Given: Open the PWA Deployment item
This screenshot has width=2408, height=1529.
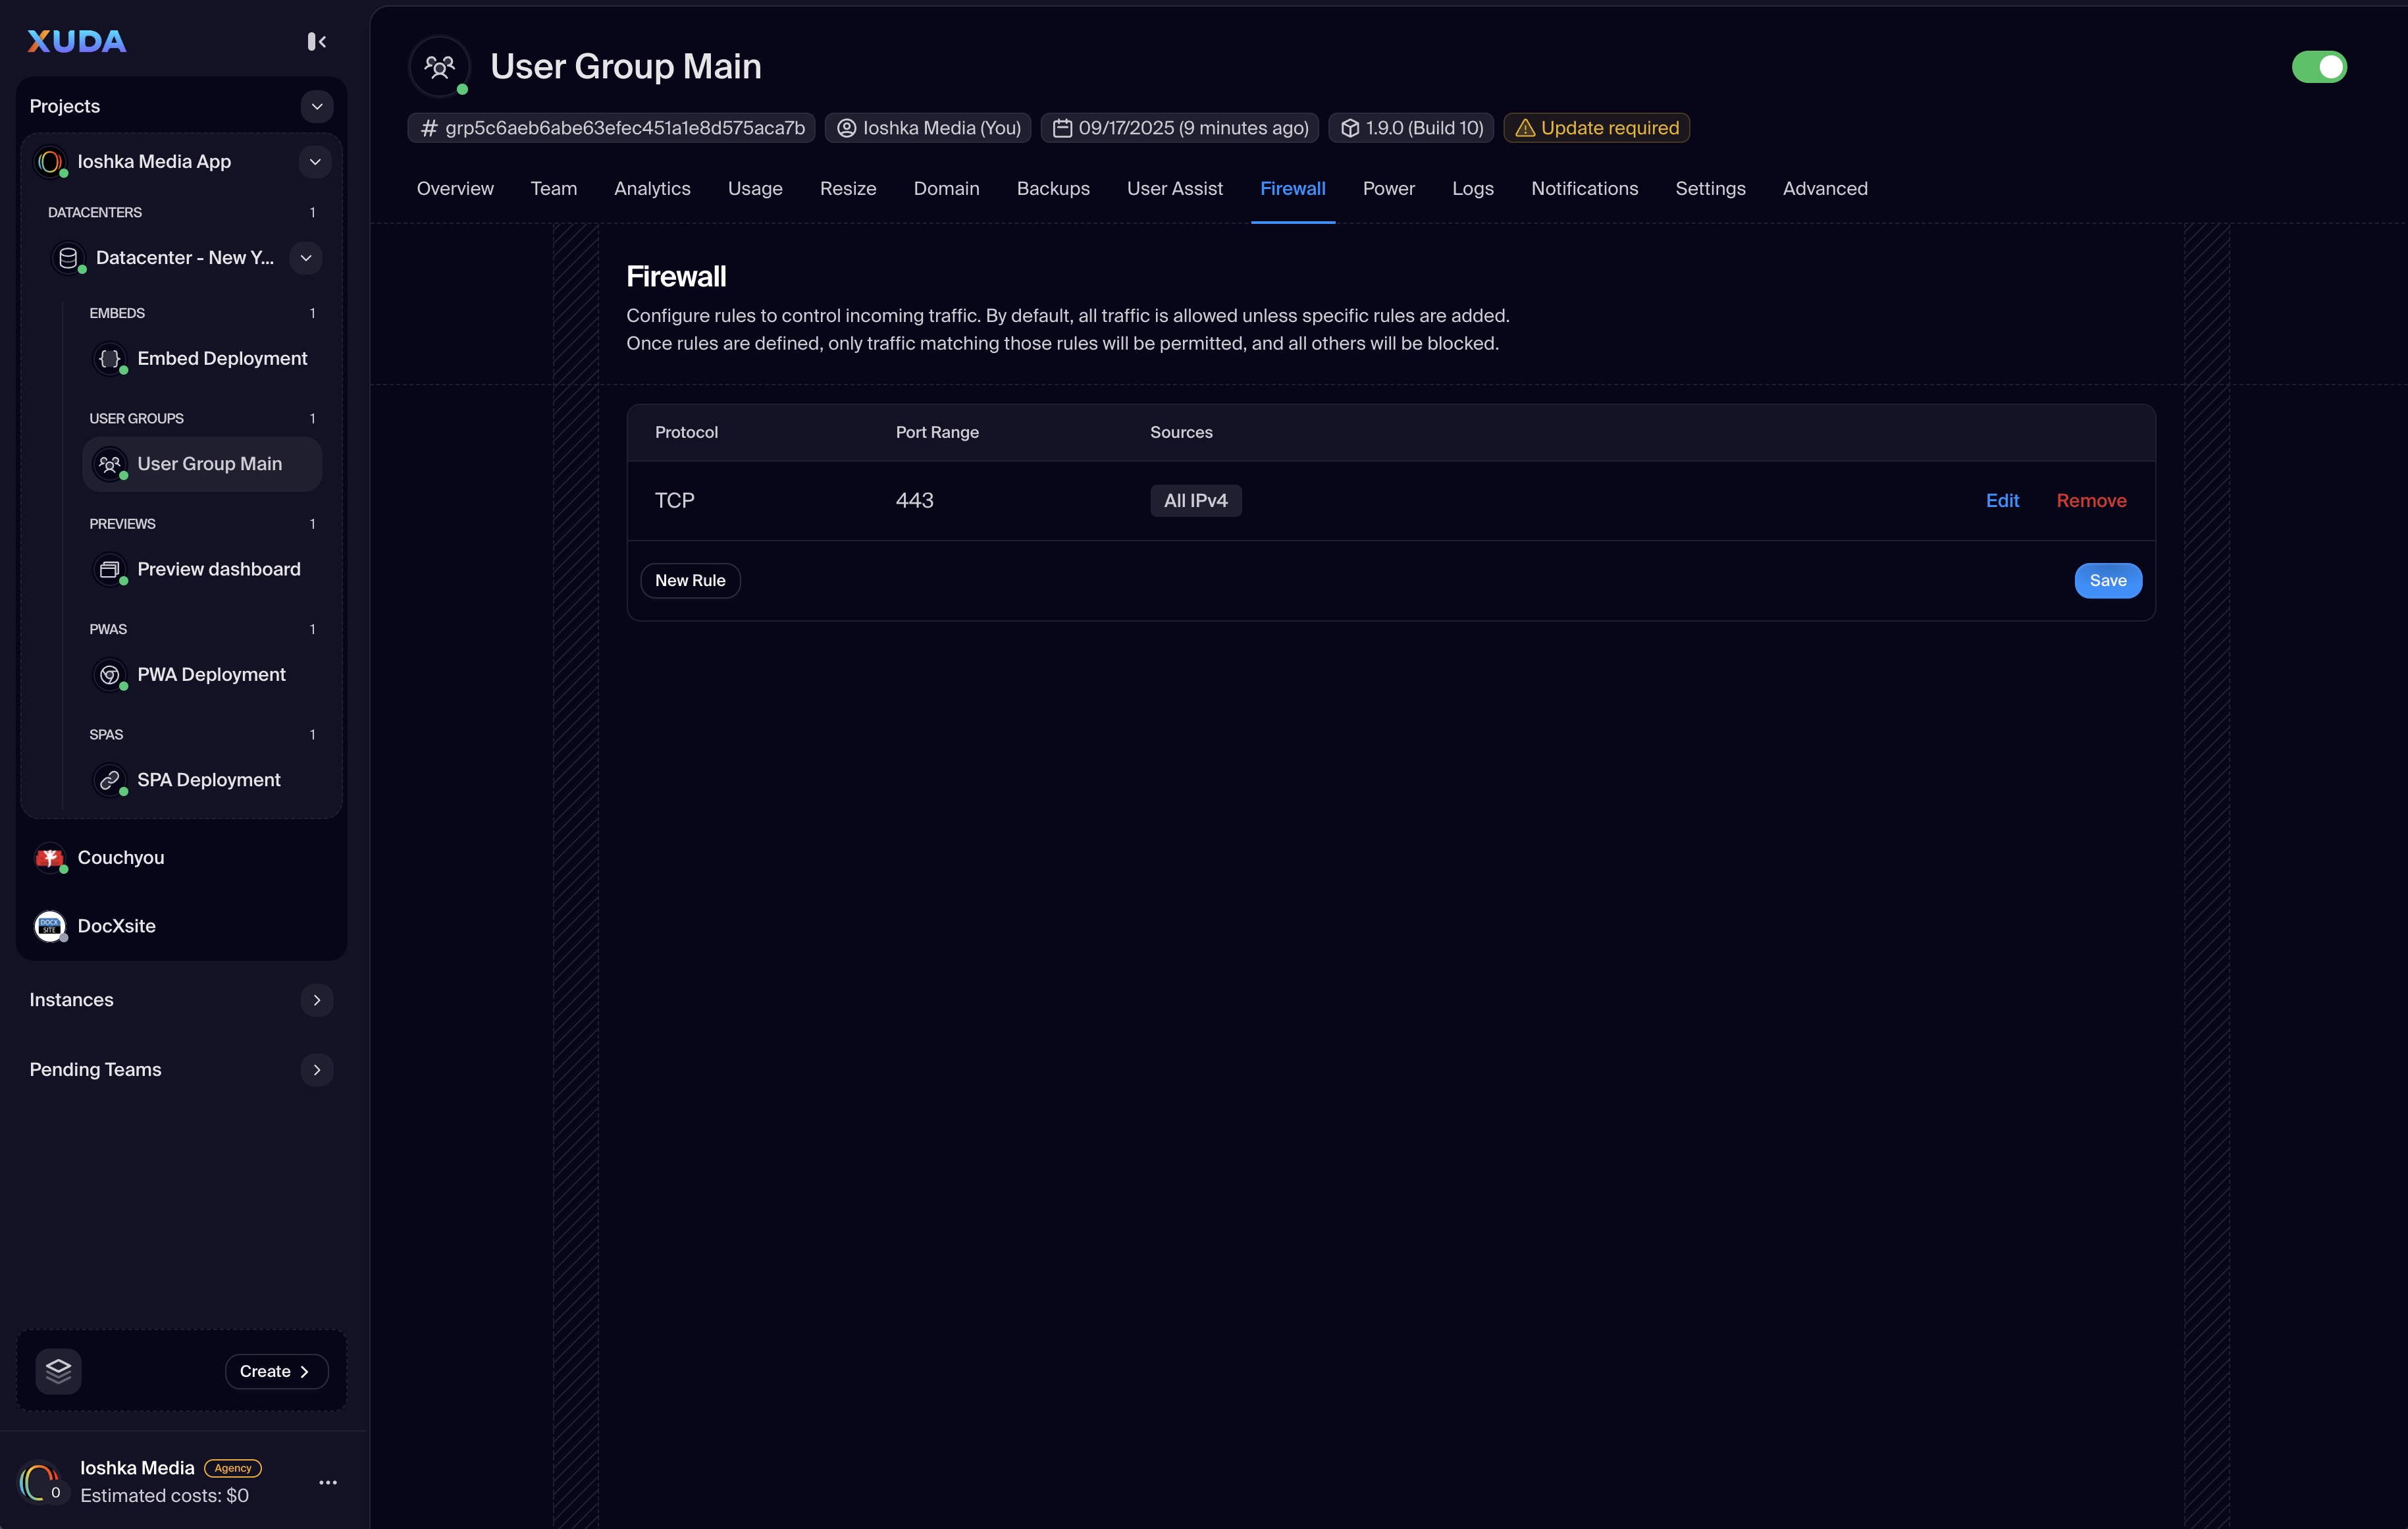Looking at the screenshot, I should (x=211, y=674).
